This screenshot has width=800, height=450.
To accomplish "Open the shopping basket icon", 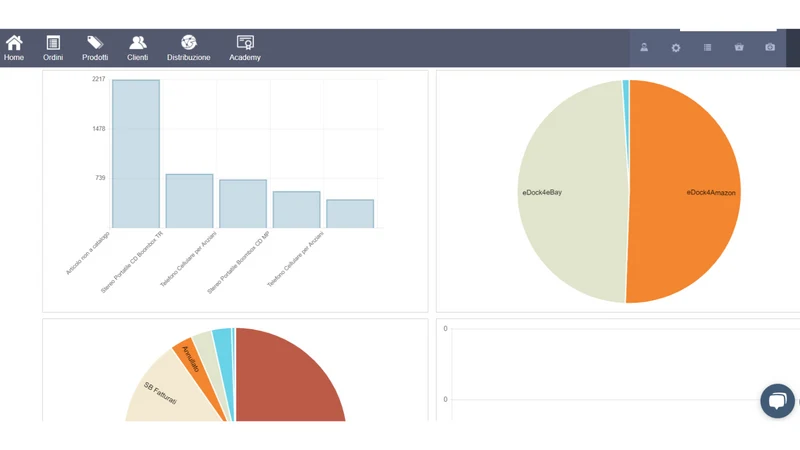I will [739, 47].
